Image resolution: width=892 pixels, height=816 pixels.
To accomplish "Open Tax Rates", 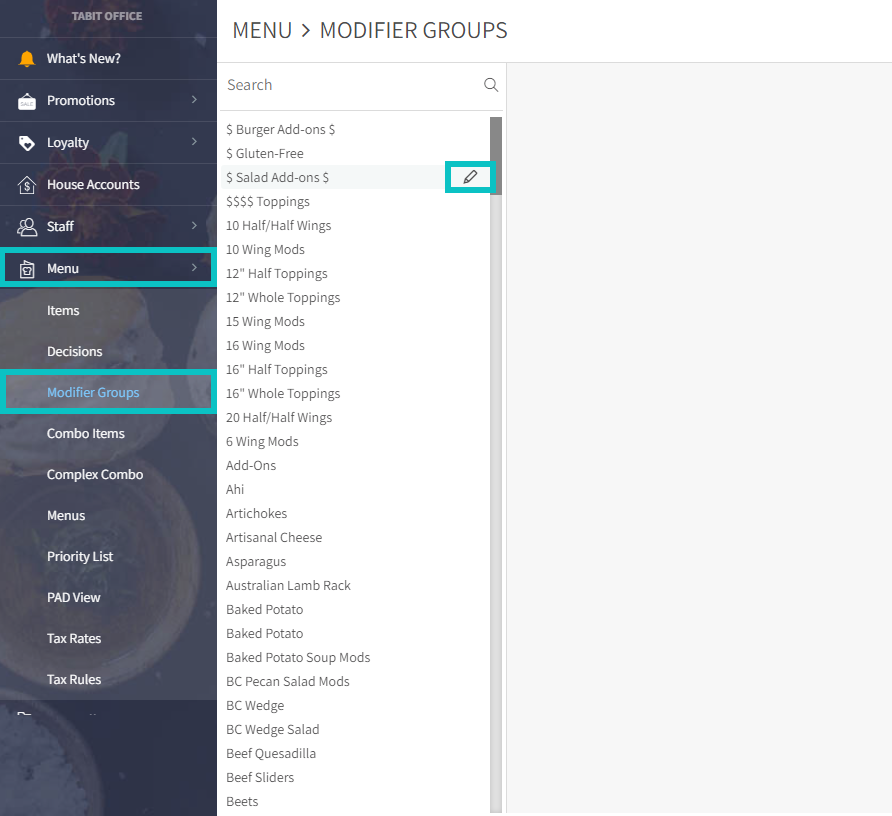I will [74, 638].
